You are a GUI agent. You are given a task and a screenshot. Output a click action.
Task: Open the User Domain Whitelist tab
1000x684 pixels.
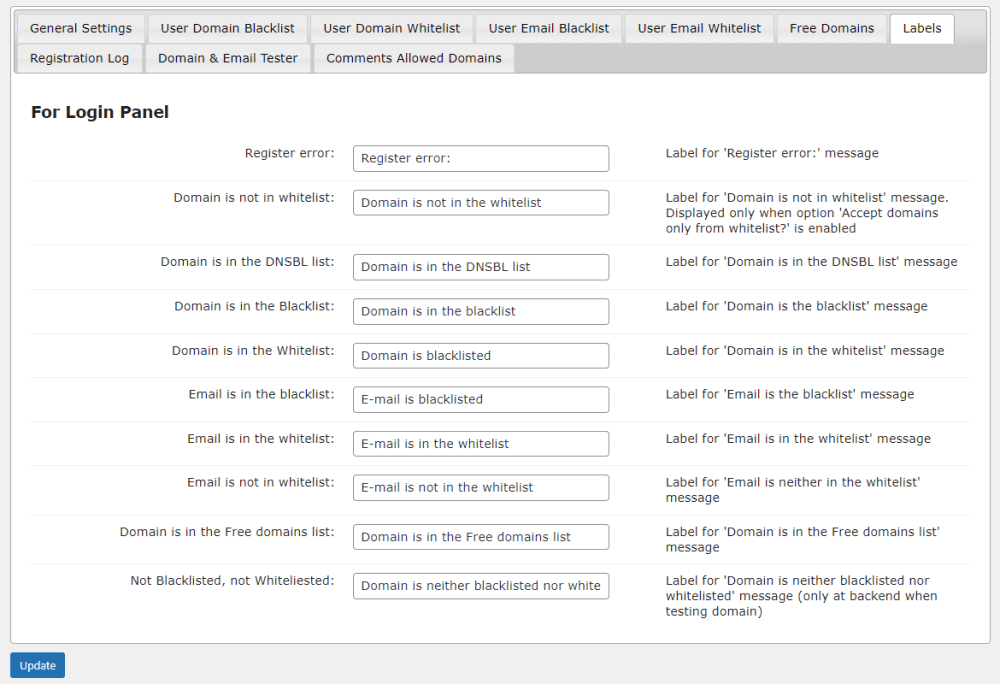point(392,28)
